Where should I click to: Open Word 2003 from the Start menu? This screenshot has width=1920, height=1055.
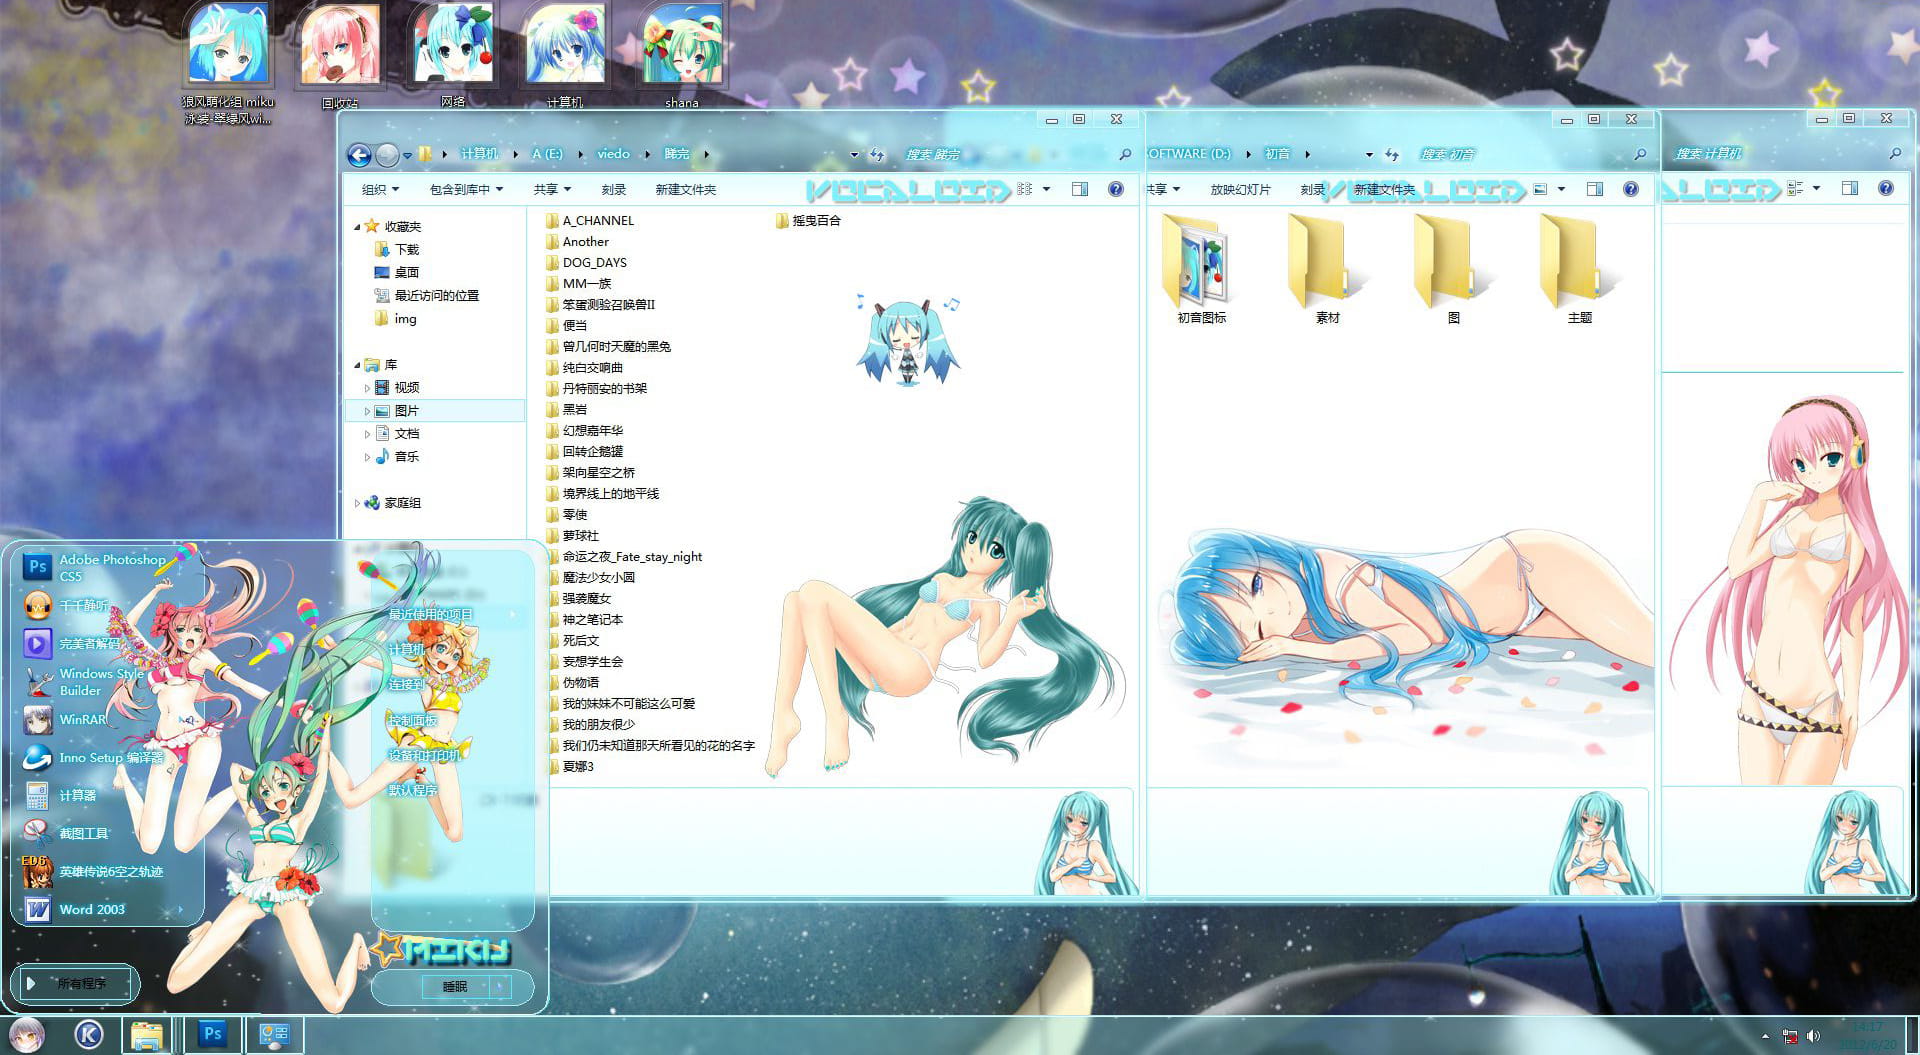point(90,909)
